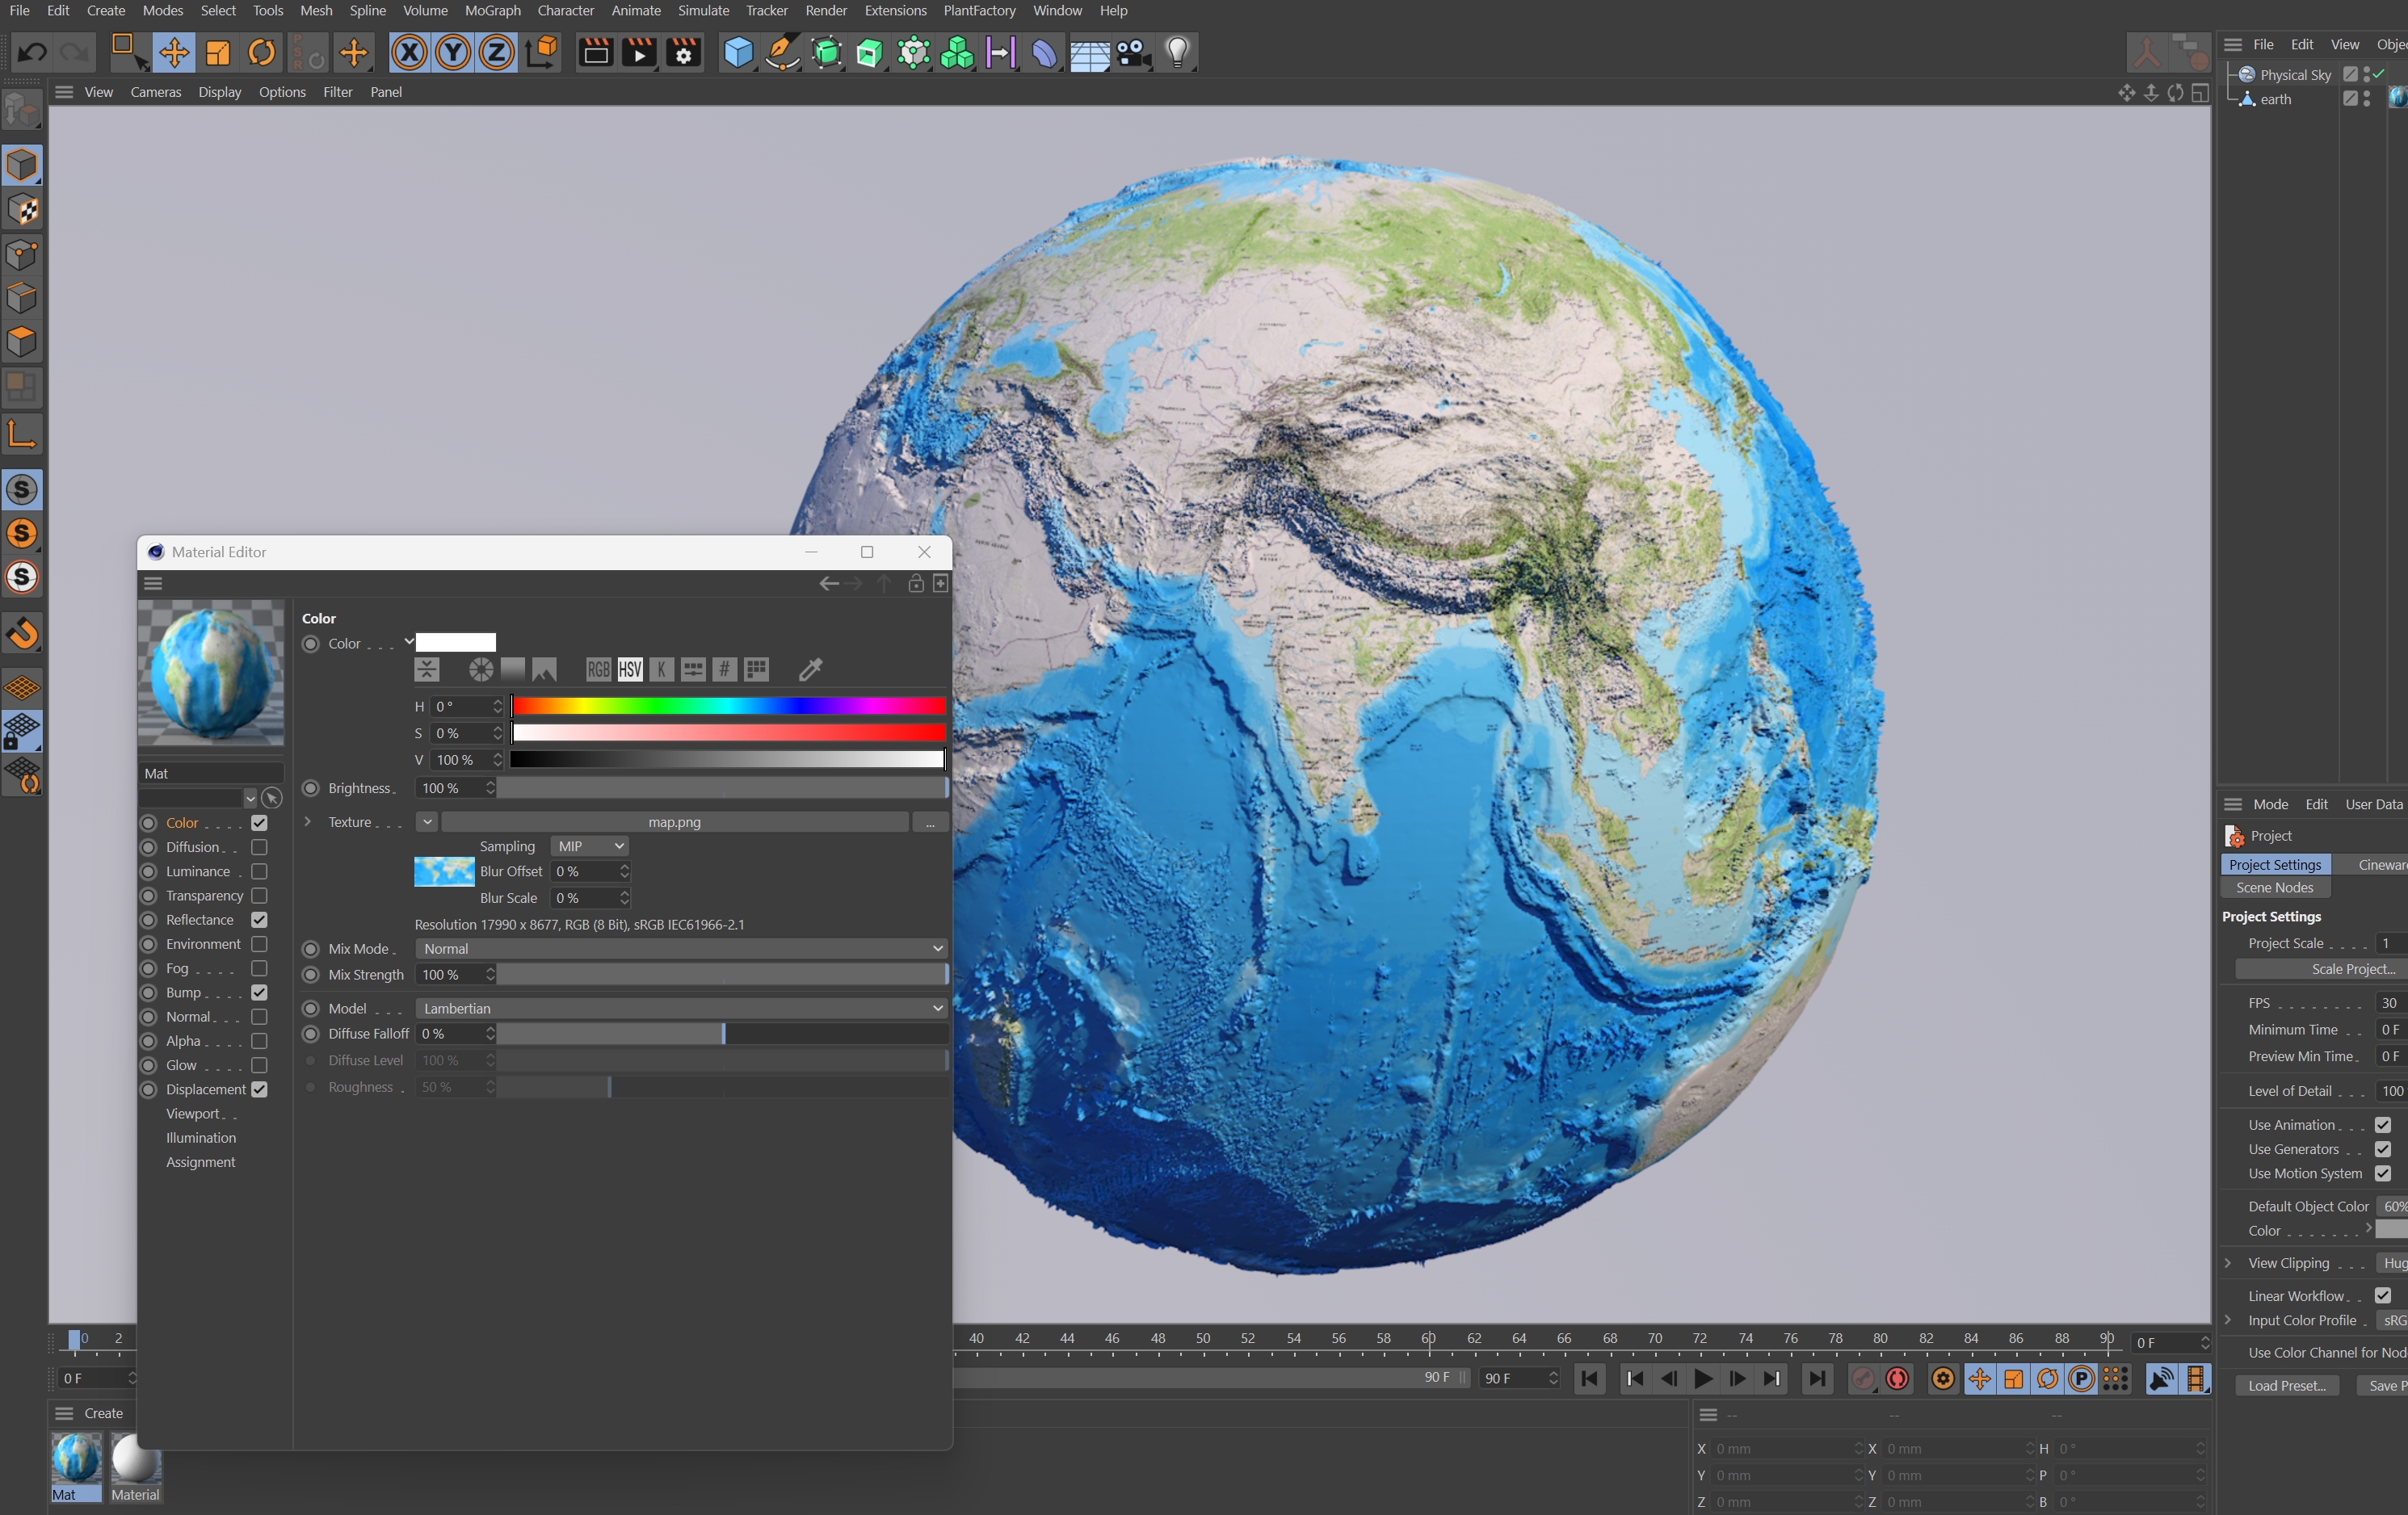Enable the Luminance channel checkbox
Screen dimensions: 2408x1515
[x=259, y=871]
